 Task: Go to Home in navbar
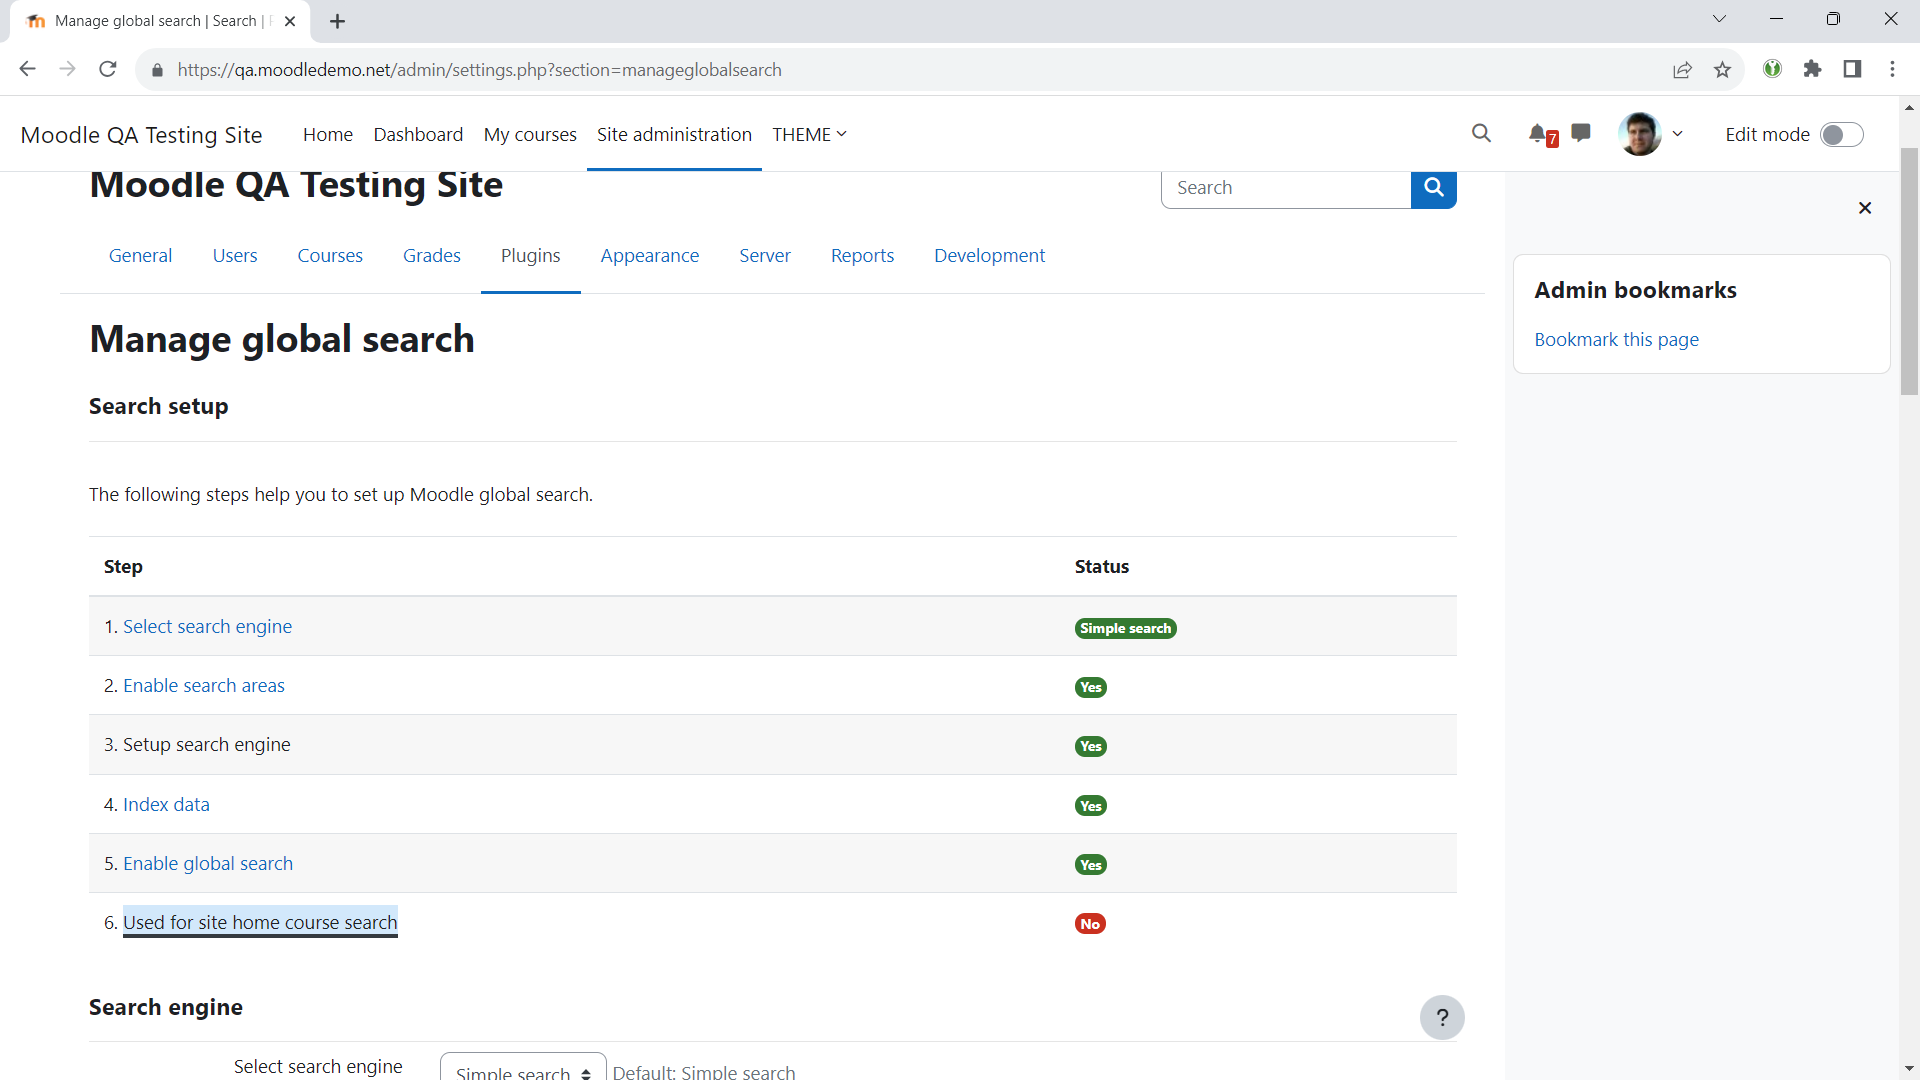tap(328, 134)
